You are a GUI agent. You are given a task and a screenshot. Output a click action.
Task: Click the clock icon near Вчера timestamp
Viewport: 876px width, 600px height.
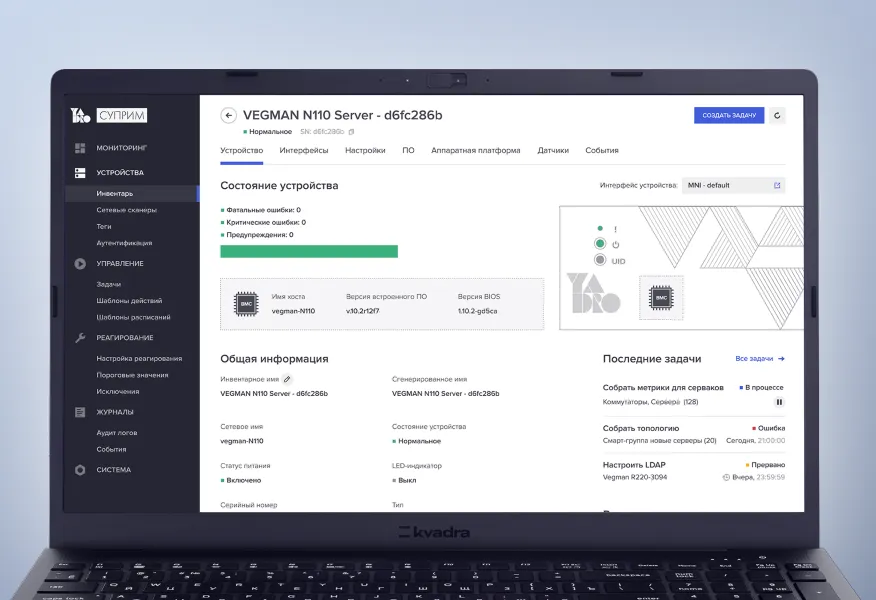(x=726, y=478)
